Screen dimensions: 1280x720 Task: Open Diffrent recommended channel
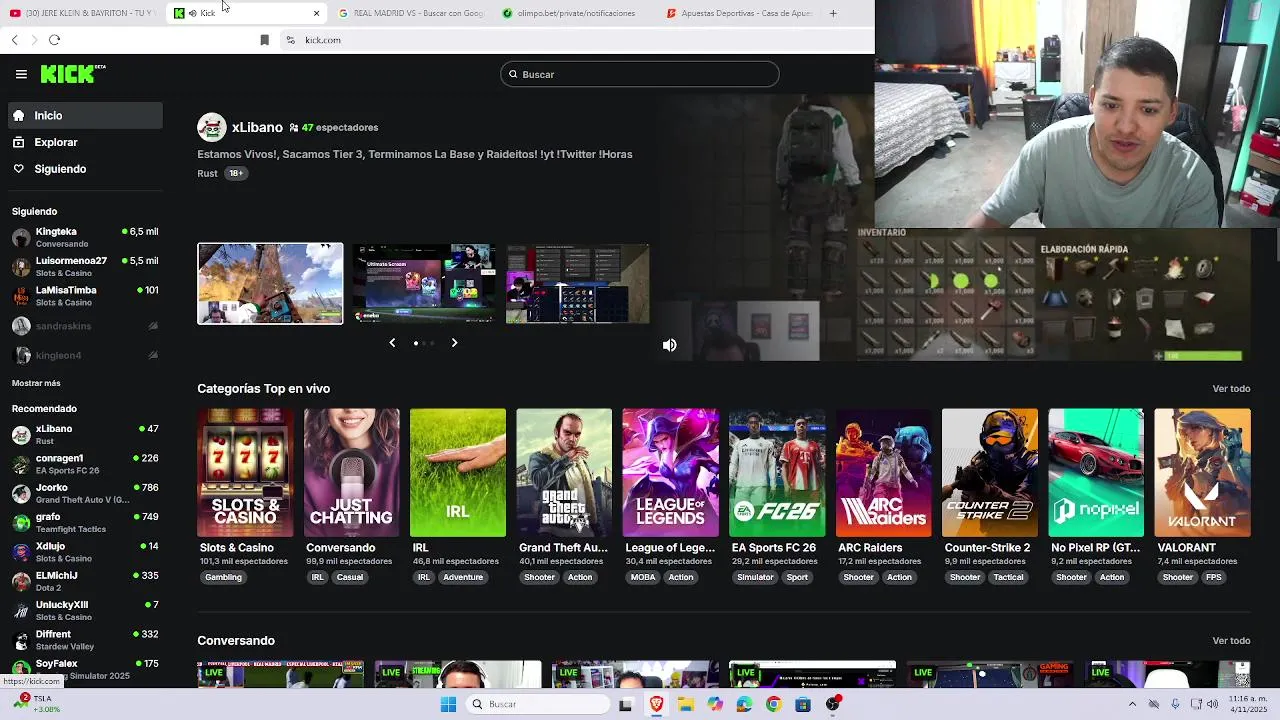(x=85, y=640)
